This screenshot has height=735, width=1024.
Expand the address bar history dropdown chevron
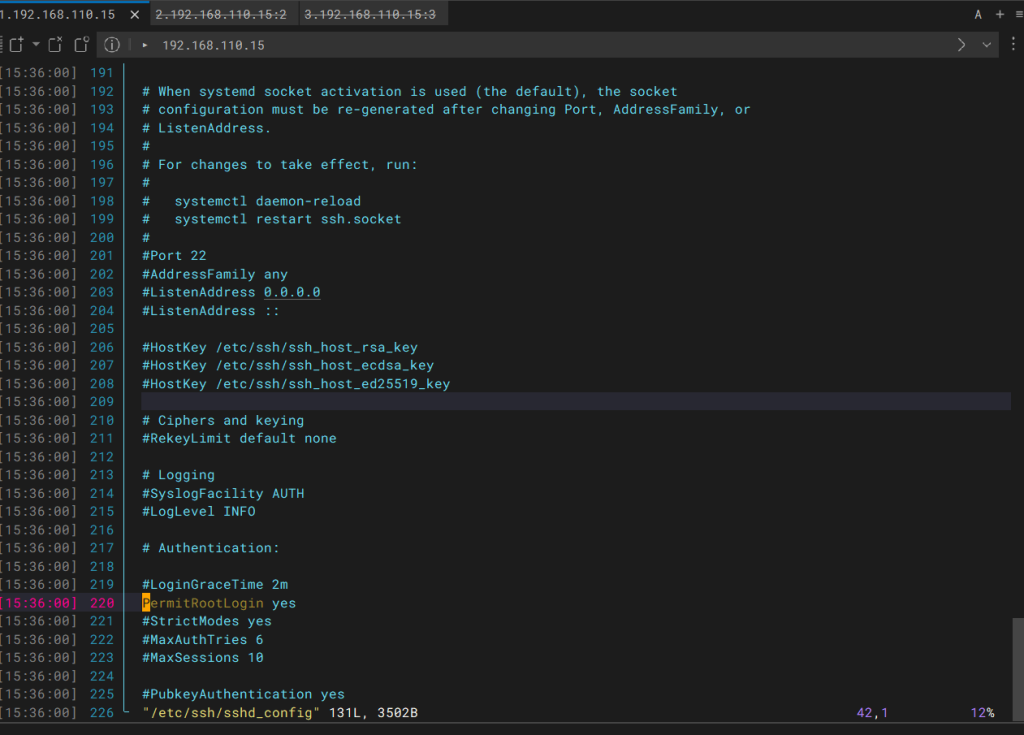click(x=987, y=45)
